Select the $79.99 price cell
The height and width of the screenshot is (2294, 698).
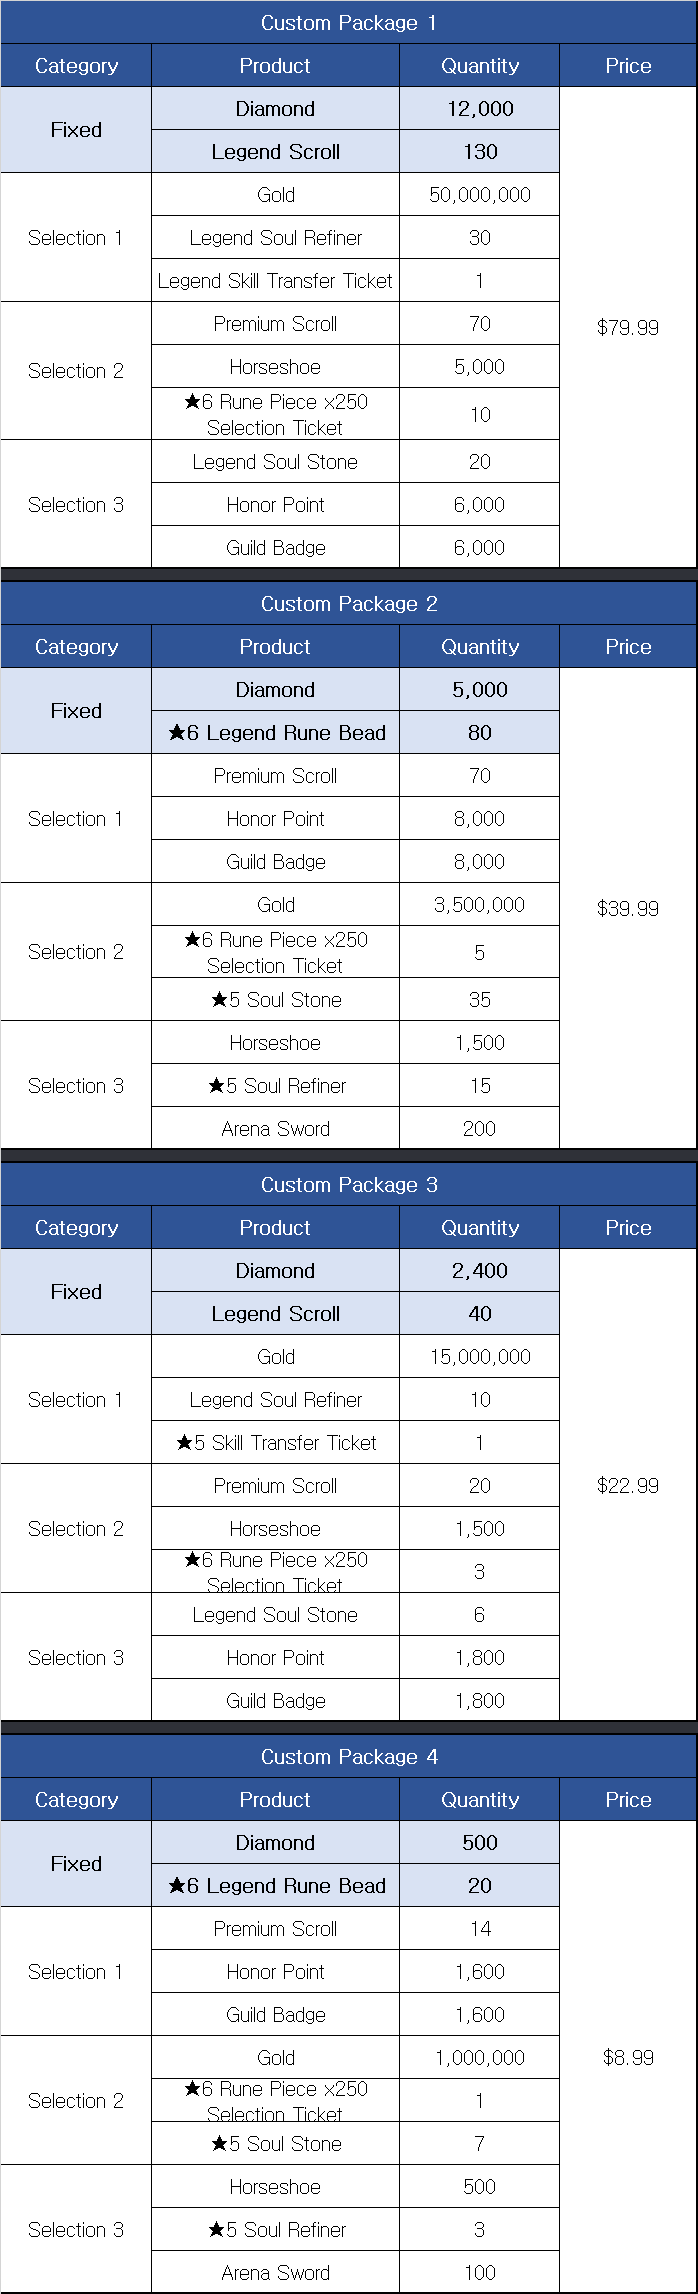[628, 327]
